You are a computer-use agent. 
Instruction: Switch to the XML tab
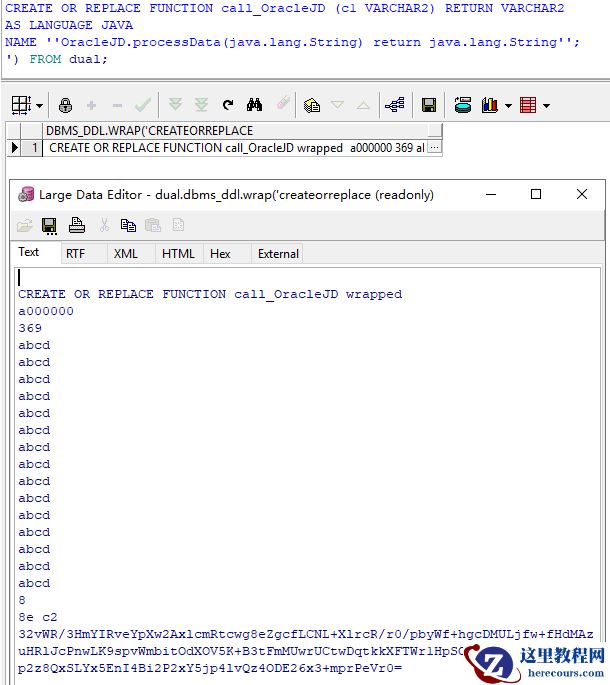(126, 254)
